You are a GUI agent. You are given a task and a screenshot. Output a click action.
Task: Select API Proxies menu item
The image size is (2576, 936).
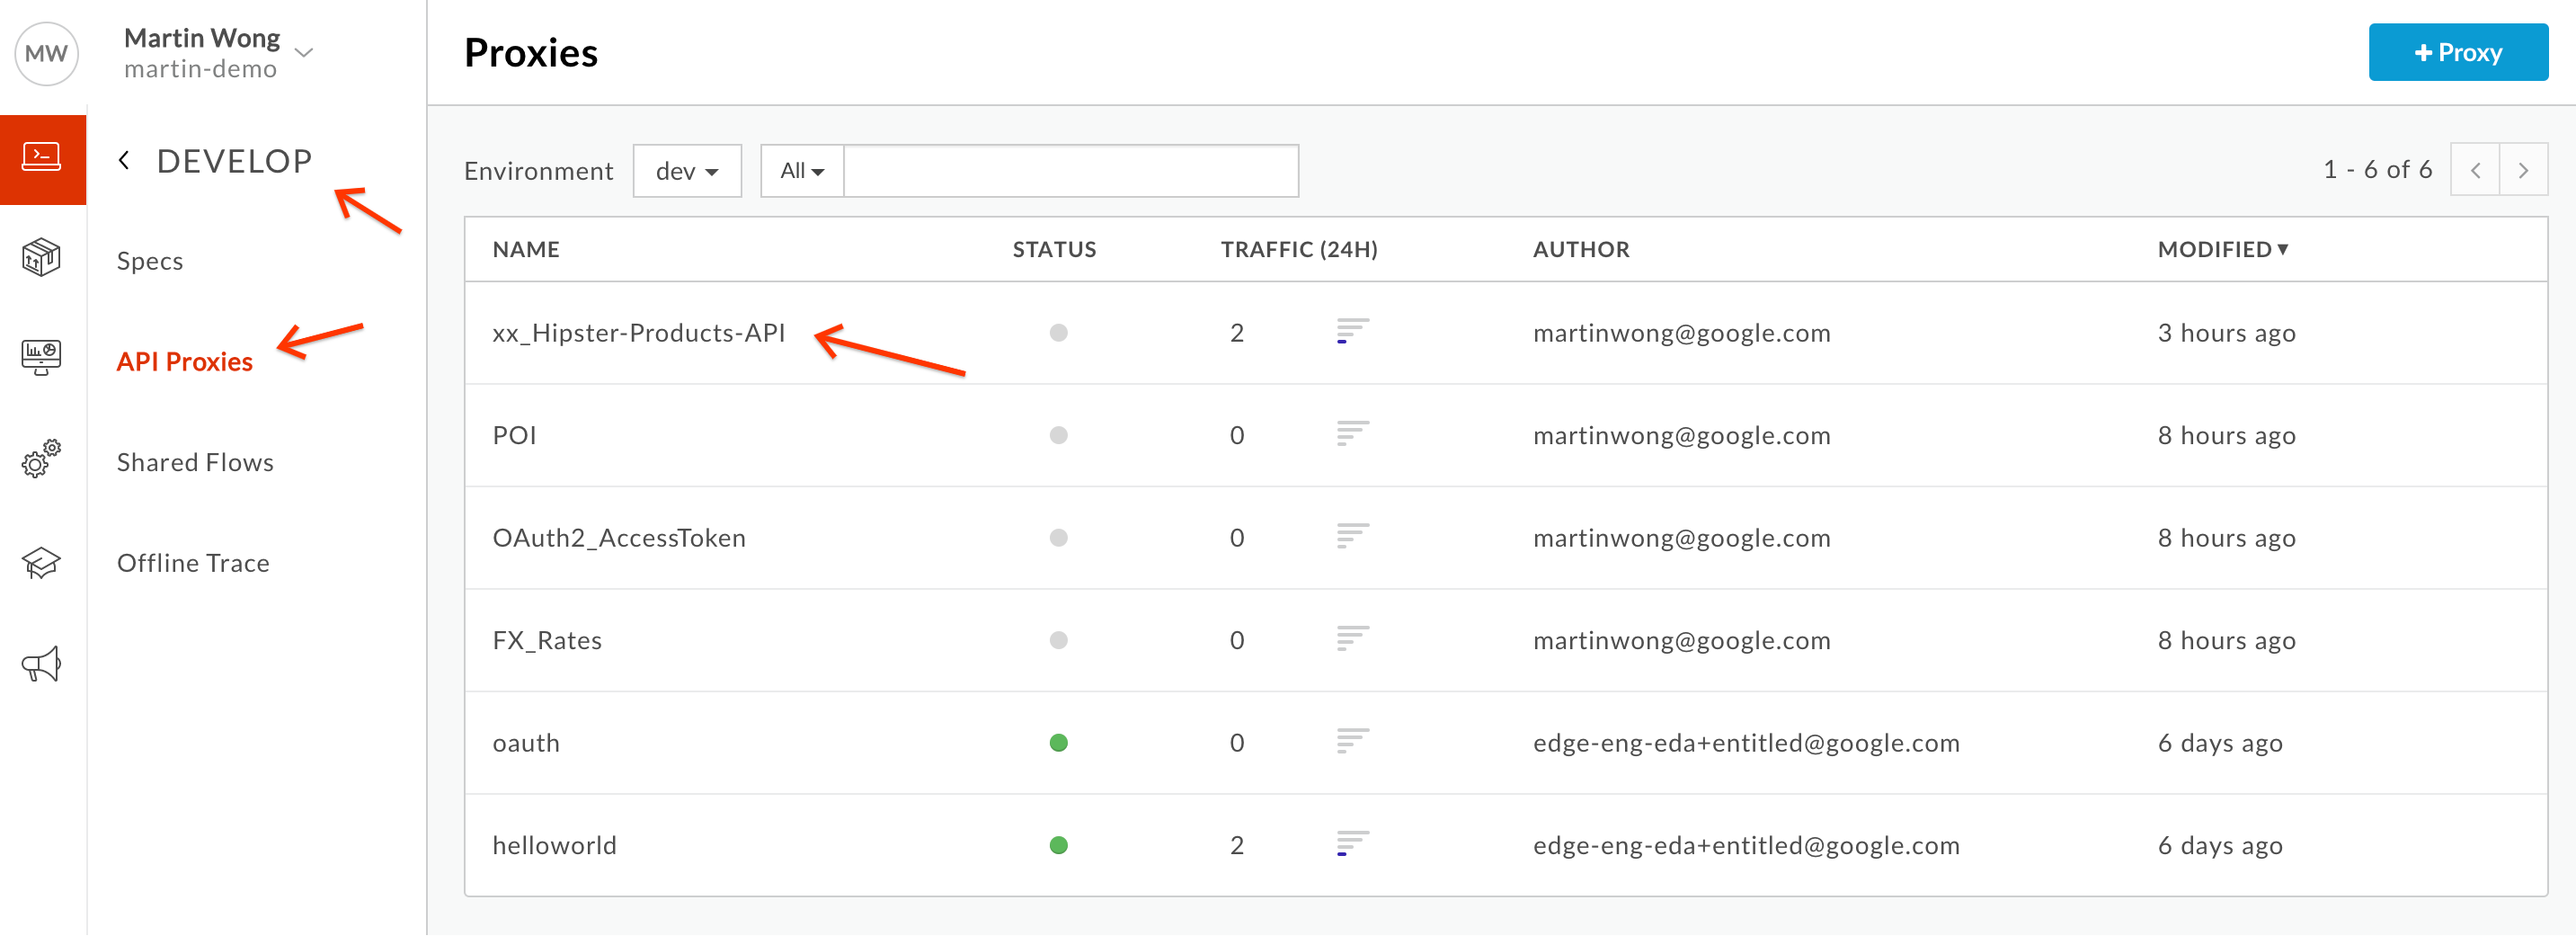[x=185, y=361]
